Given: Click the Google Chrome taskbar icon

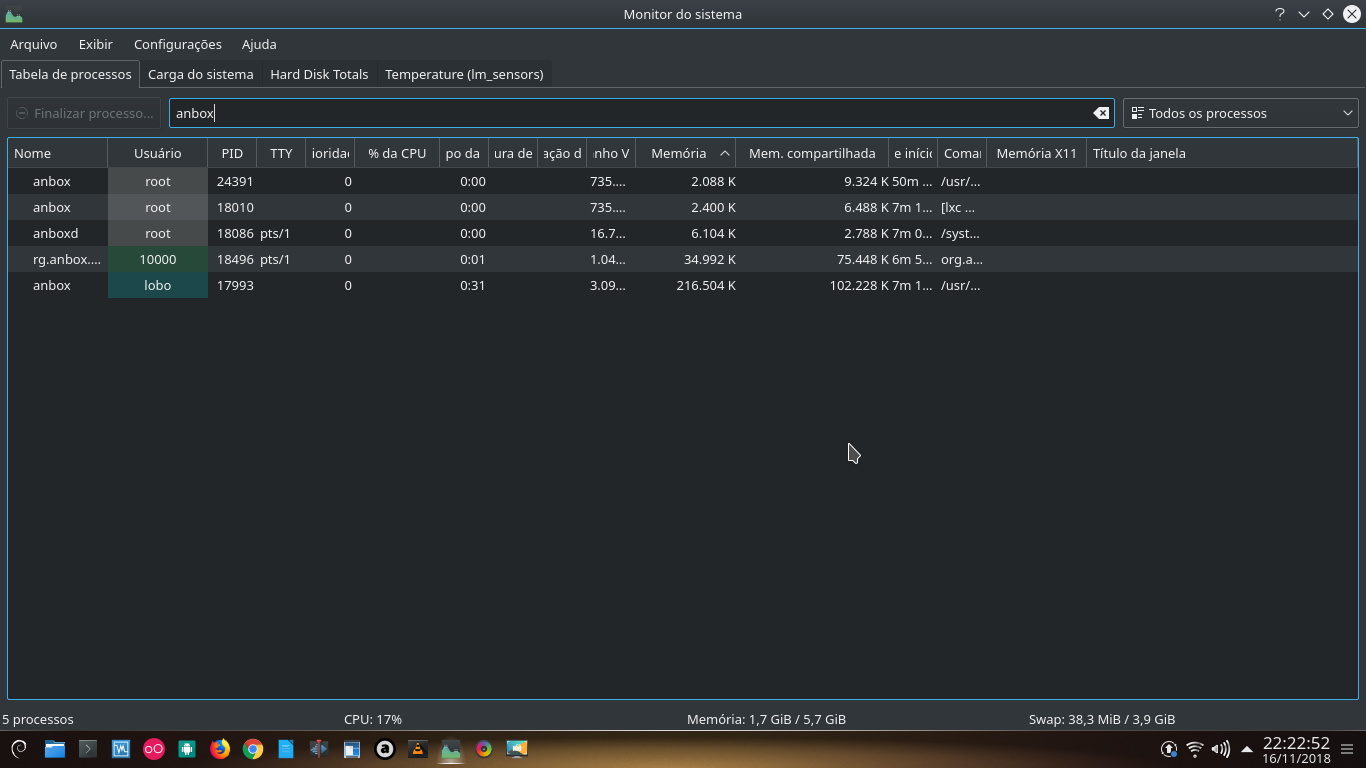Looking at the screenshot, I should point(252,748).
